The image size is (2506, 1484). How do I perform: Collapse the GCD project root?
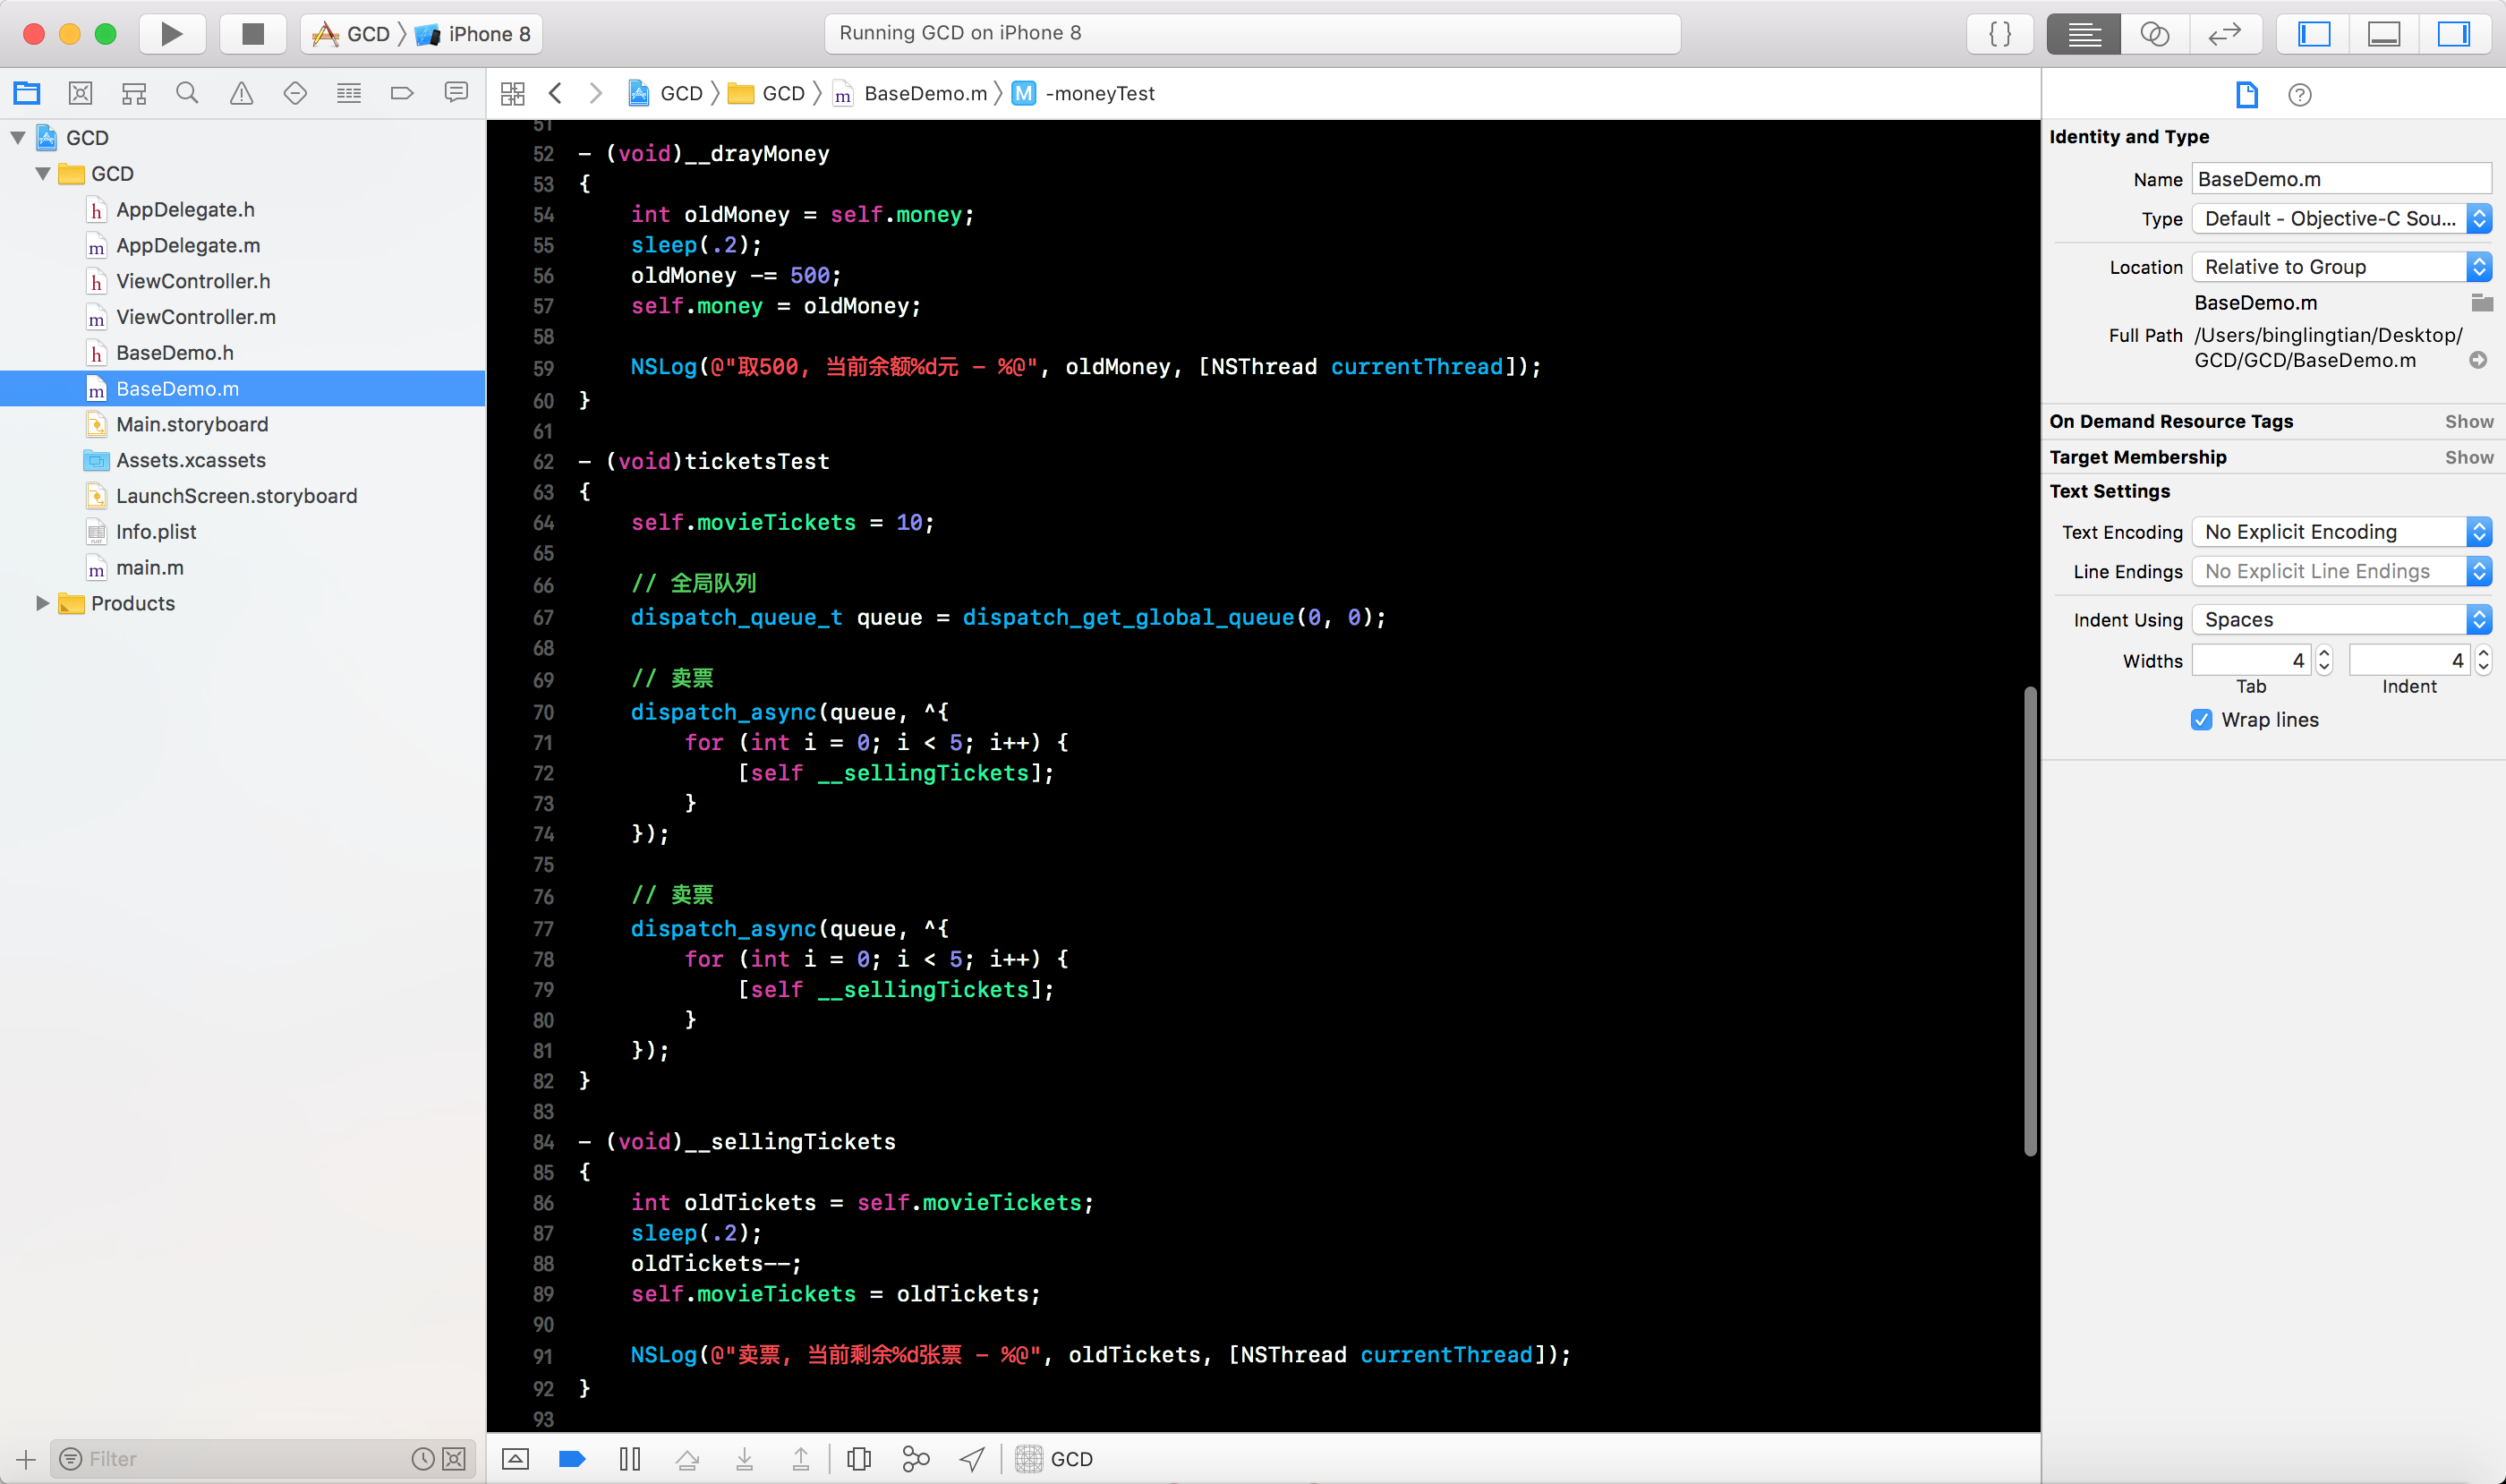18,138
